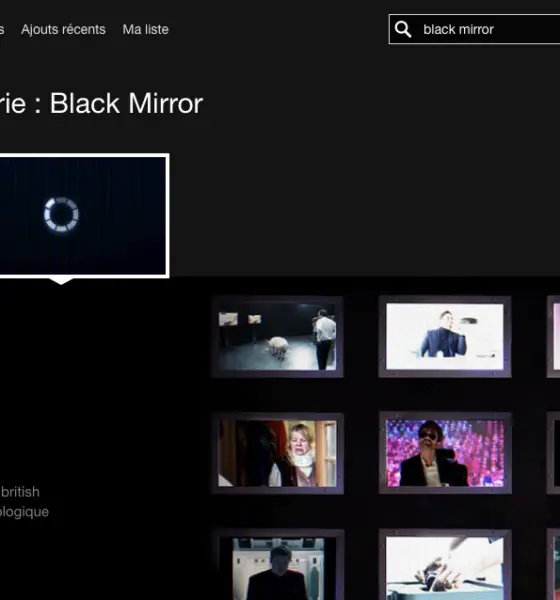This screenshot has height=600, width=560.
Task: Go to "Ma liste"
Action: (145, 29)
